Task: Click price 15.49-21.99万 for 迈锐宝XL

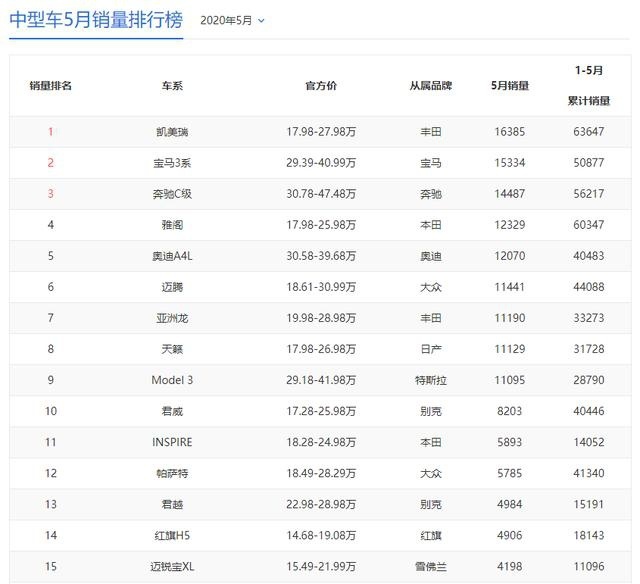Action: pyautogui.click(x=321, y=566)
